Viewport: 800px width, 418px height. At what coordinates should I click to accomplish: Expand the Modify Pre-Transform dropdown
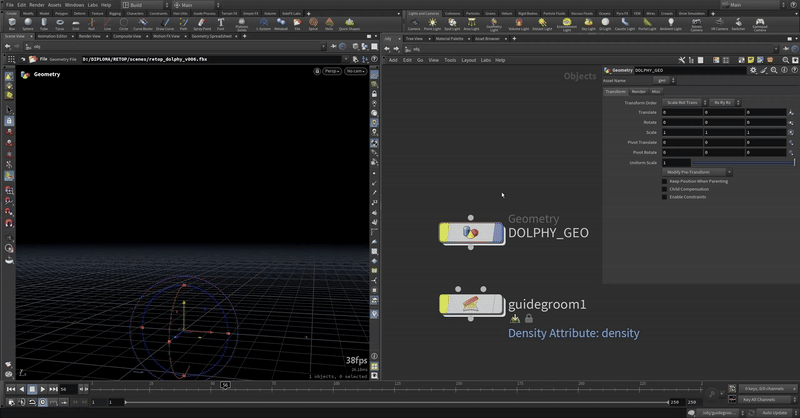pyautogui.click(x=698, y=172)
